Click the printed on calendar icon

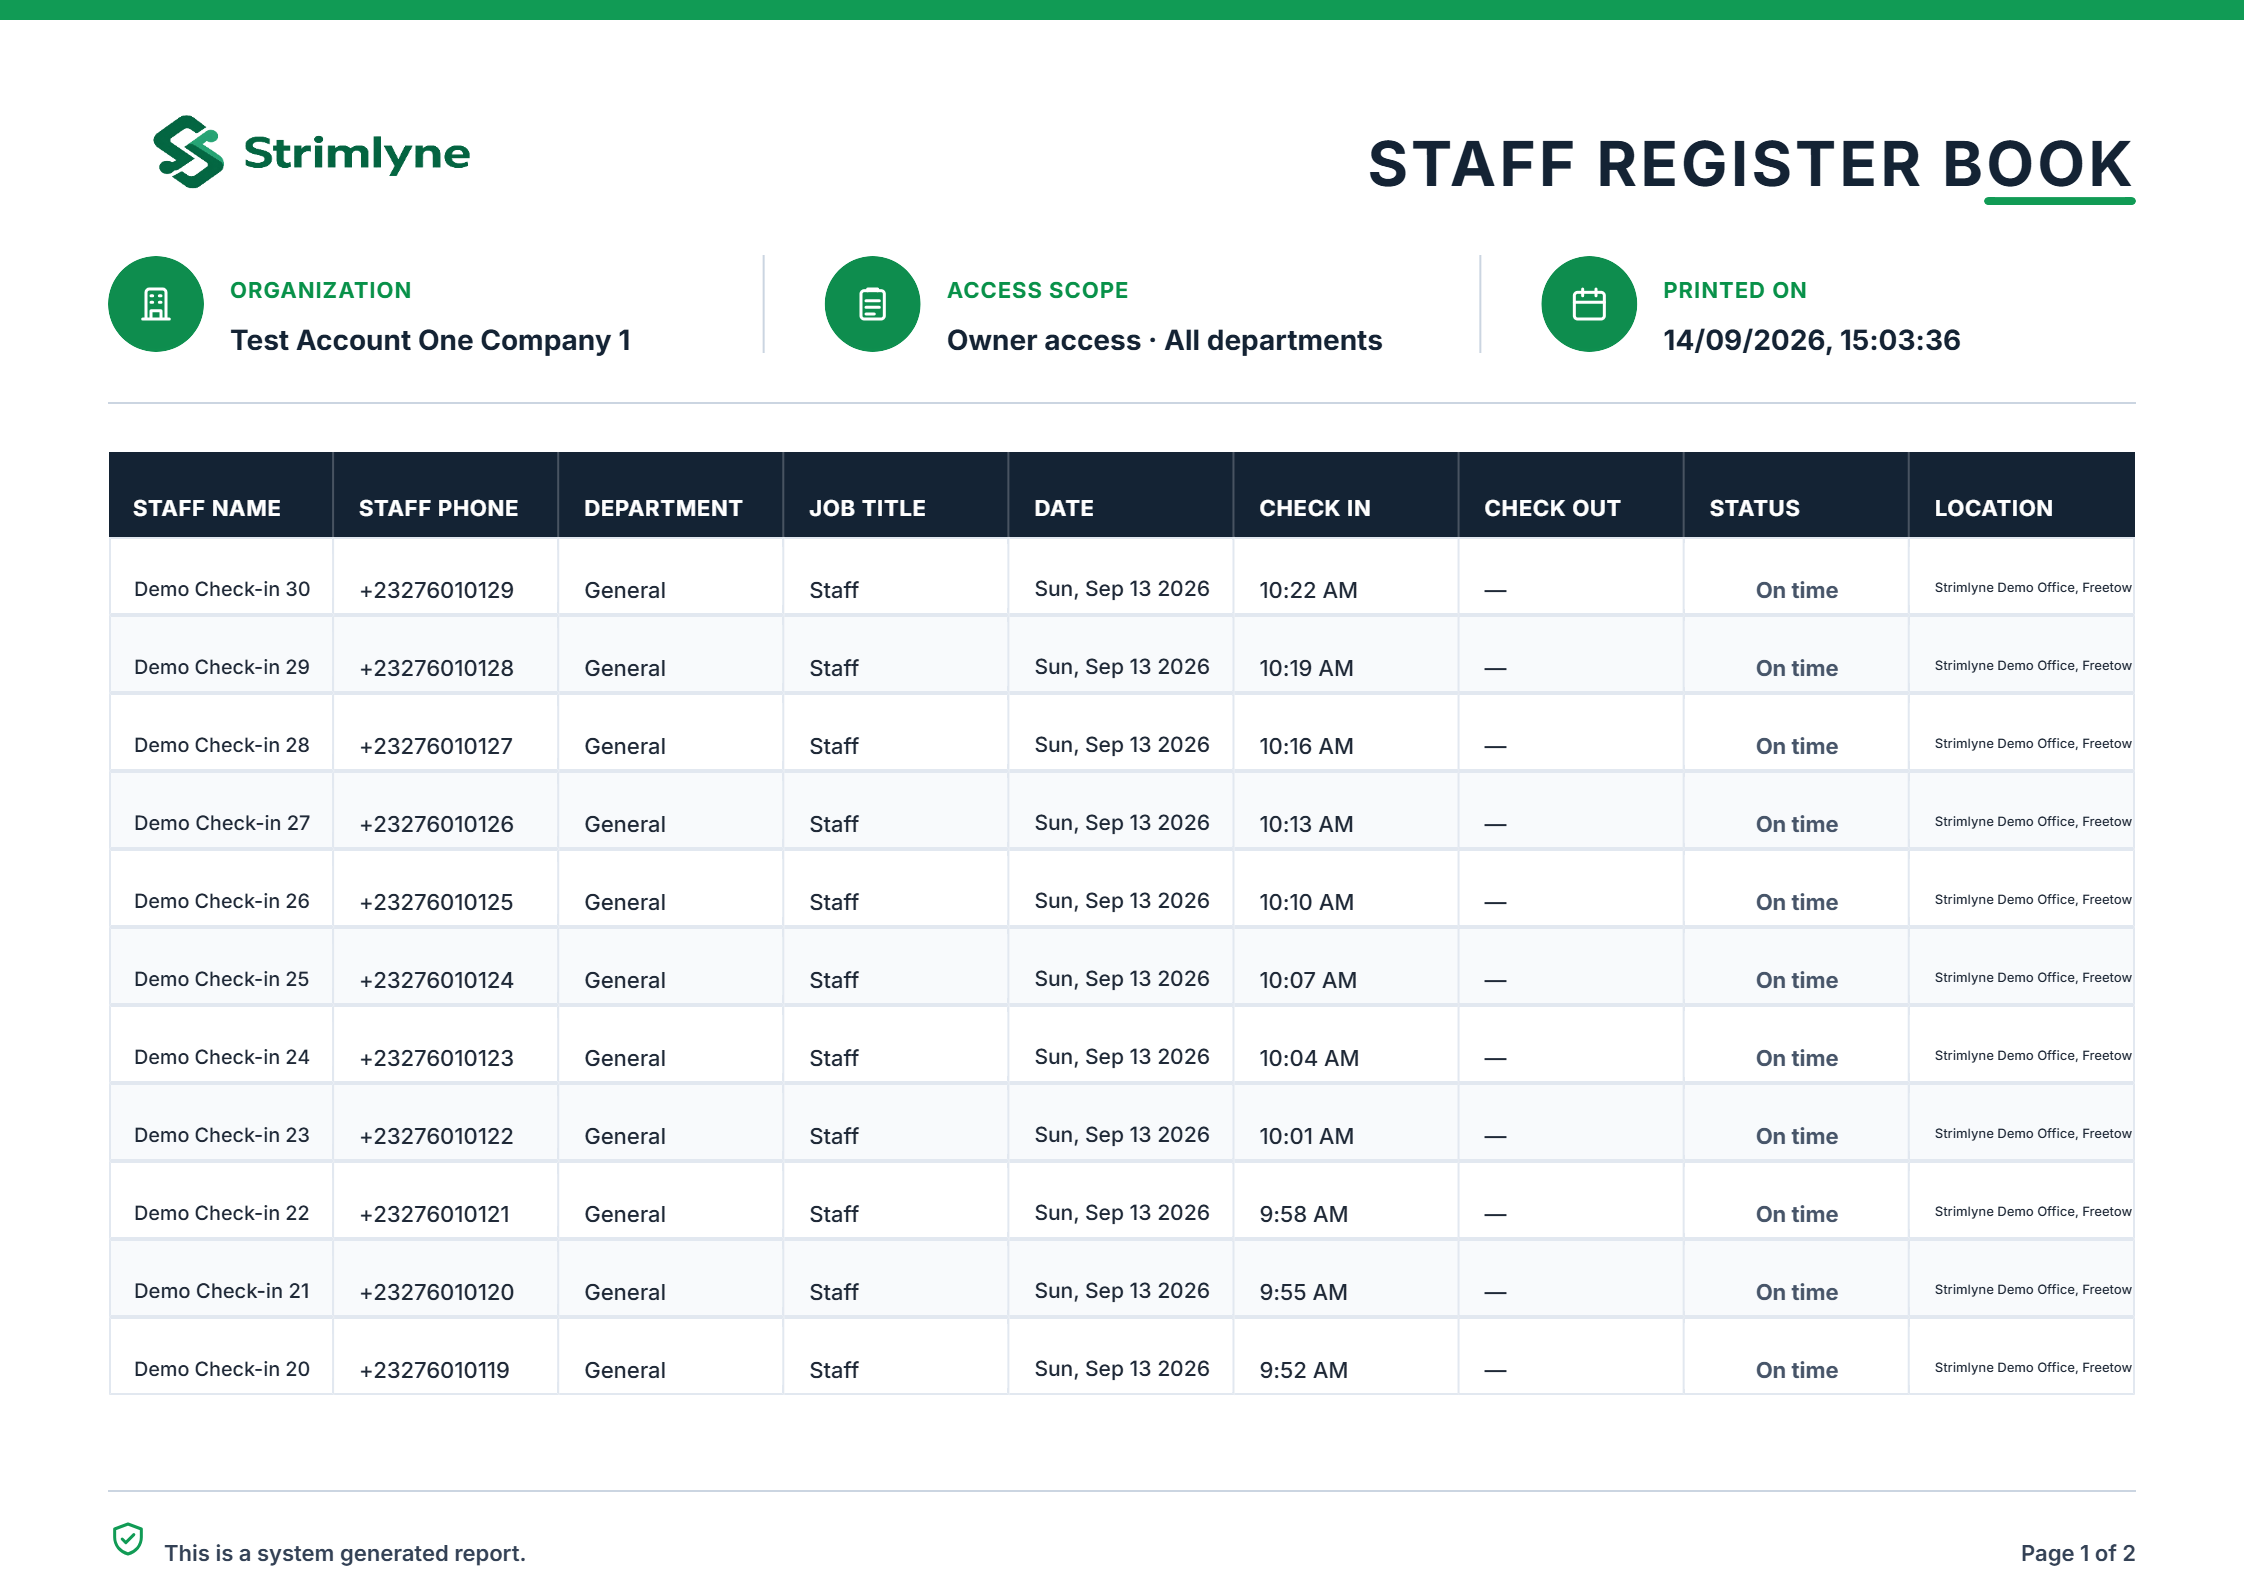tap(1589, 304)
